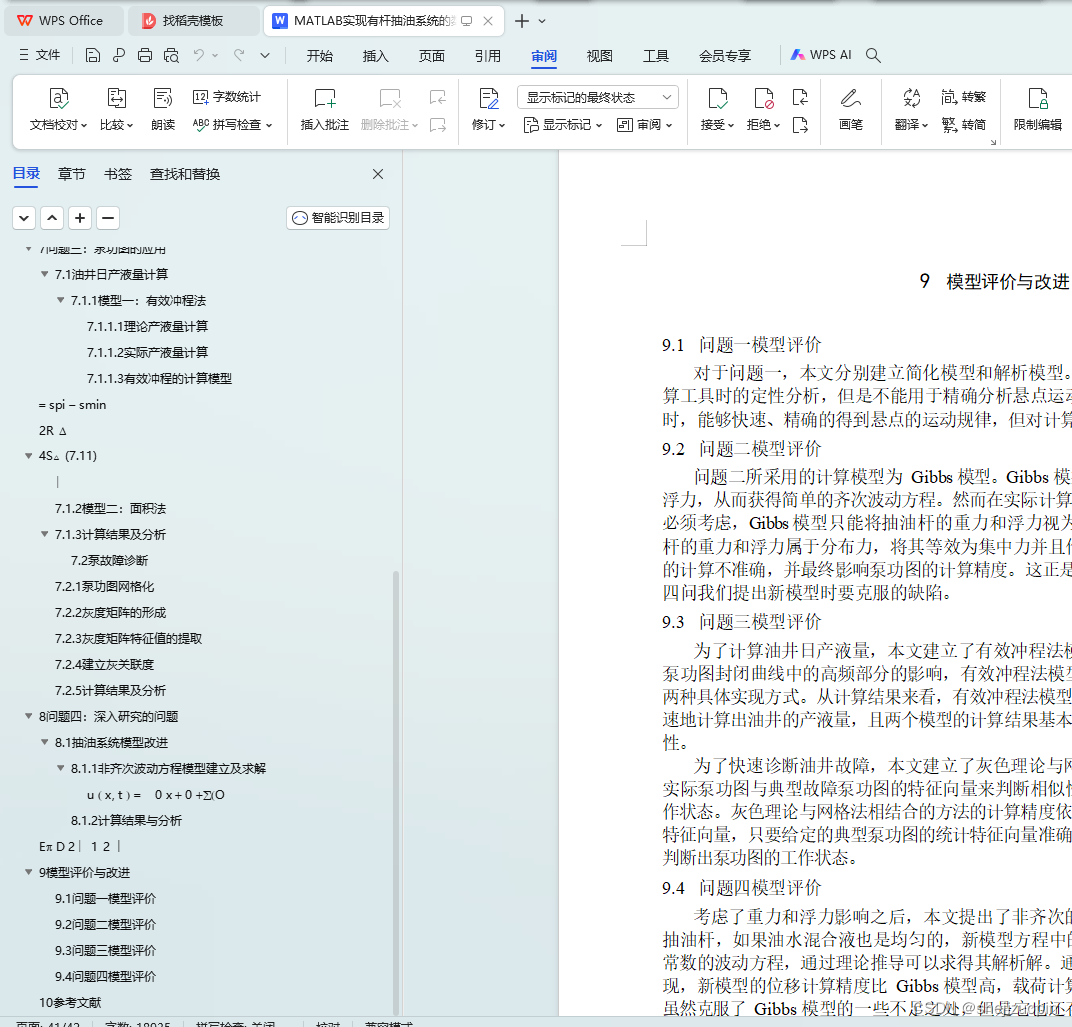Viewport: 1072px width, 1027px height.
Task: Toggle 修订 track changes
Action: pyautogui.click(x=488, y=109)
